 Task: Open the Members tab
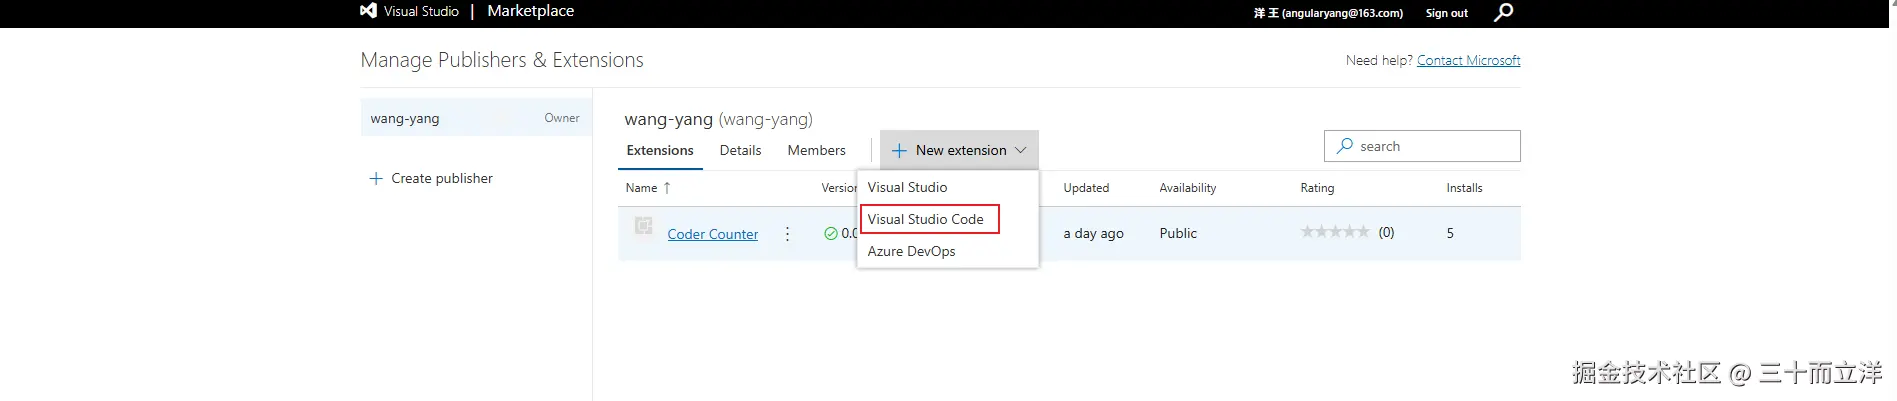click(x=816, y=150)
